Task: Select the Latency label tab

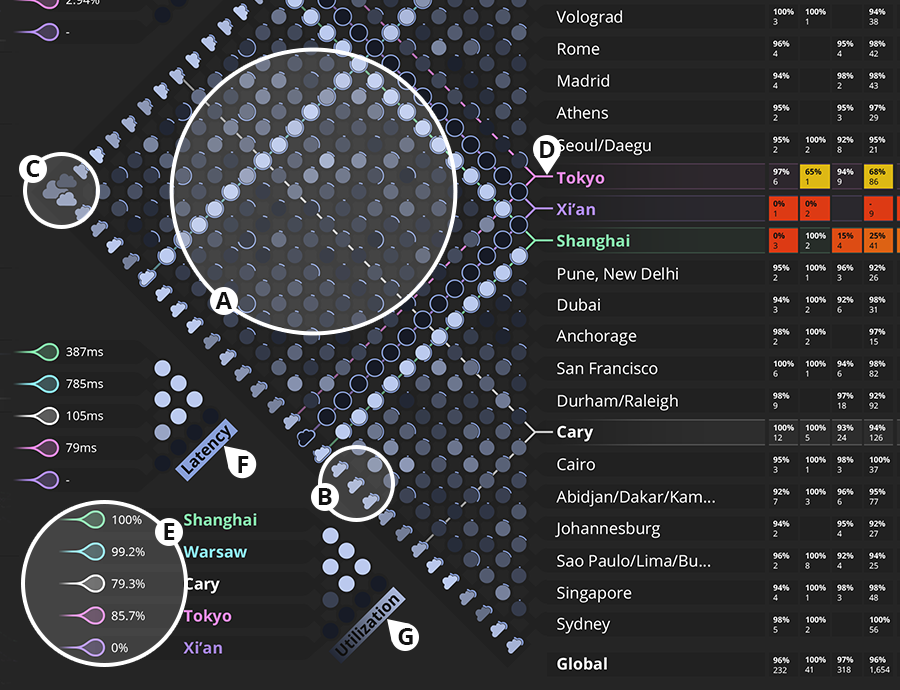Action: [206, 447]
